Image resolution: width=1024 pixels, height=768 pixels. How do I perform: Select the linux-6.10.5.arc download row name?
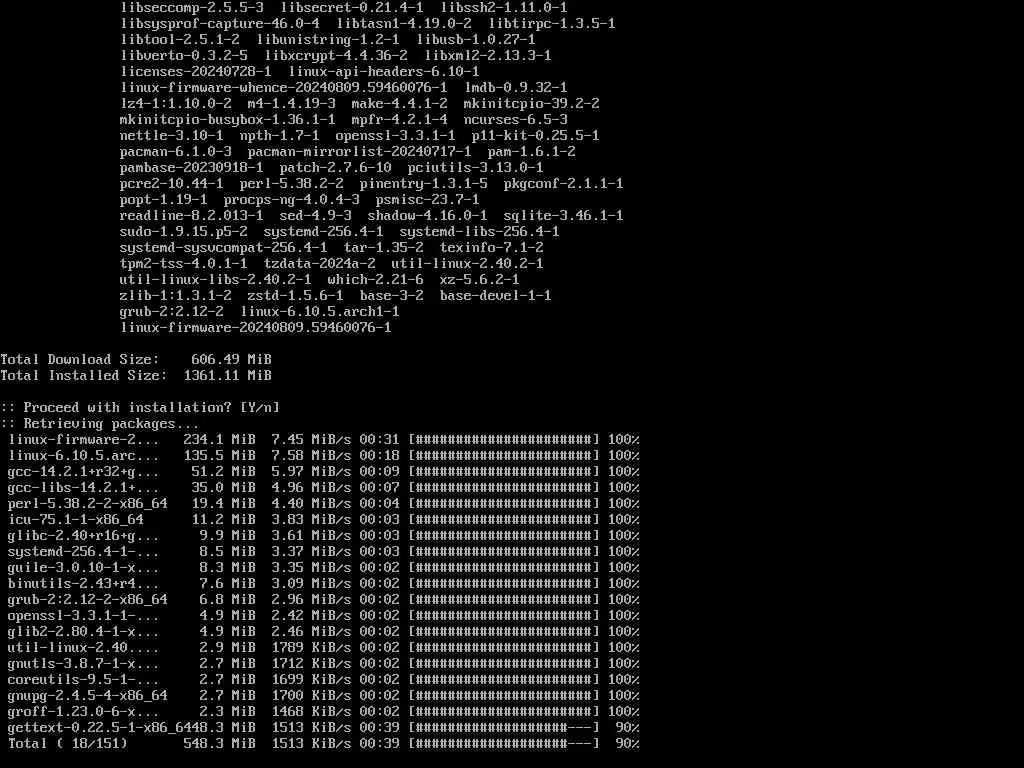click(x=84, y=456)
